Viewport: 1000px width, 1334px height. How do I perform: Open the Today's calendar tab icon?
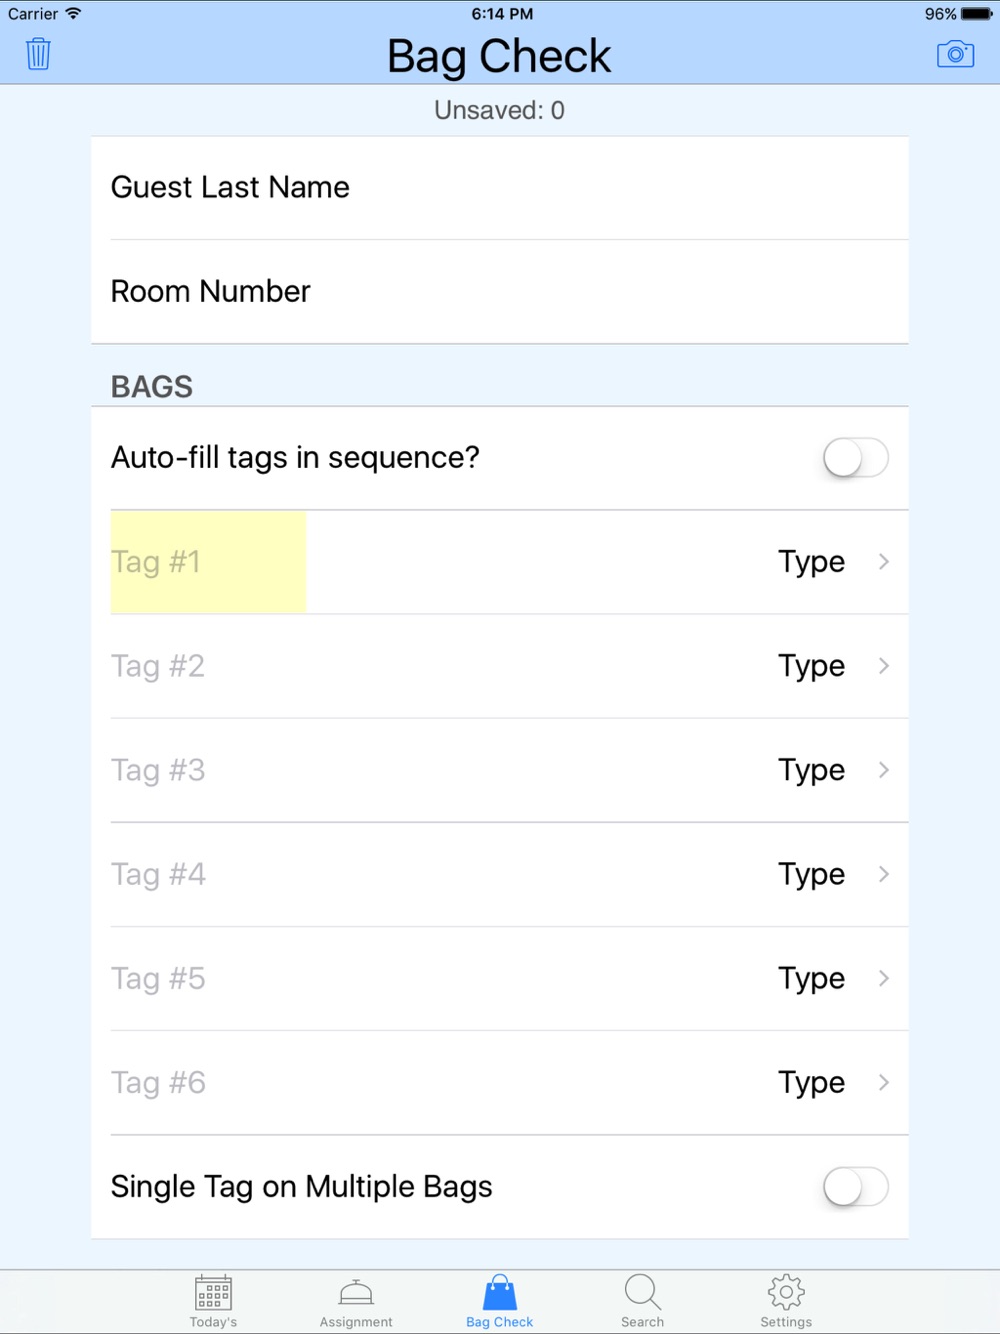pyautogui.click(x=213, y=1293)
